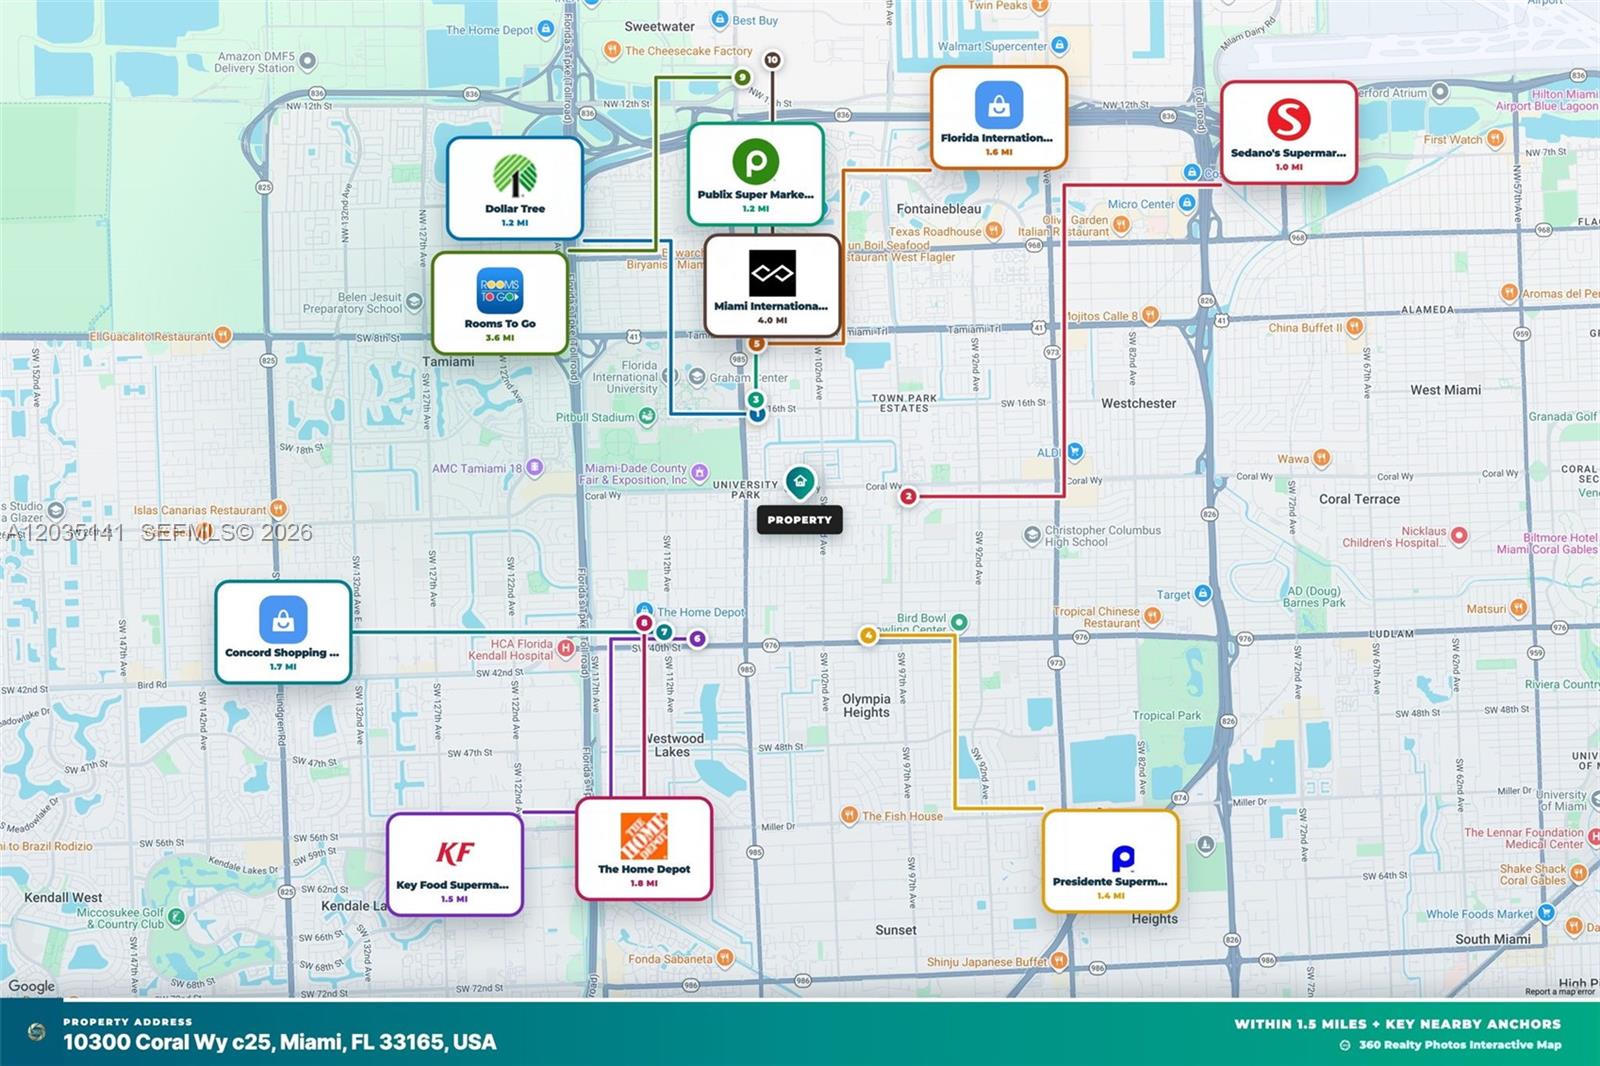The image size is (1600, 1066).
Task: Click 'WITHIN 1.5 MILES + KEY NEARBY ANCHORS' text
Action: [1397, 1024]
